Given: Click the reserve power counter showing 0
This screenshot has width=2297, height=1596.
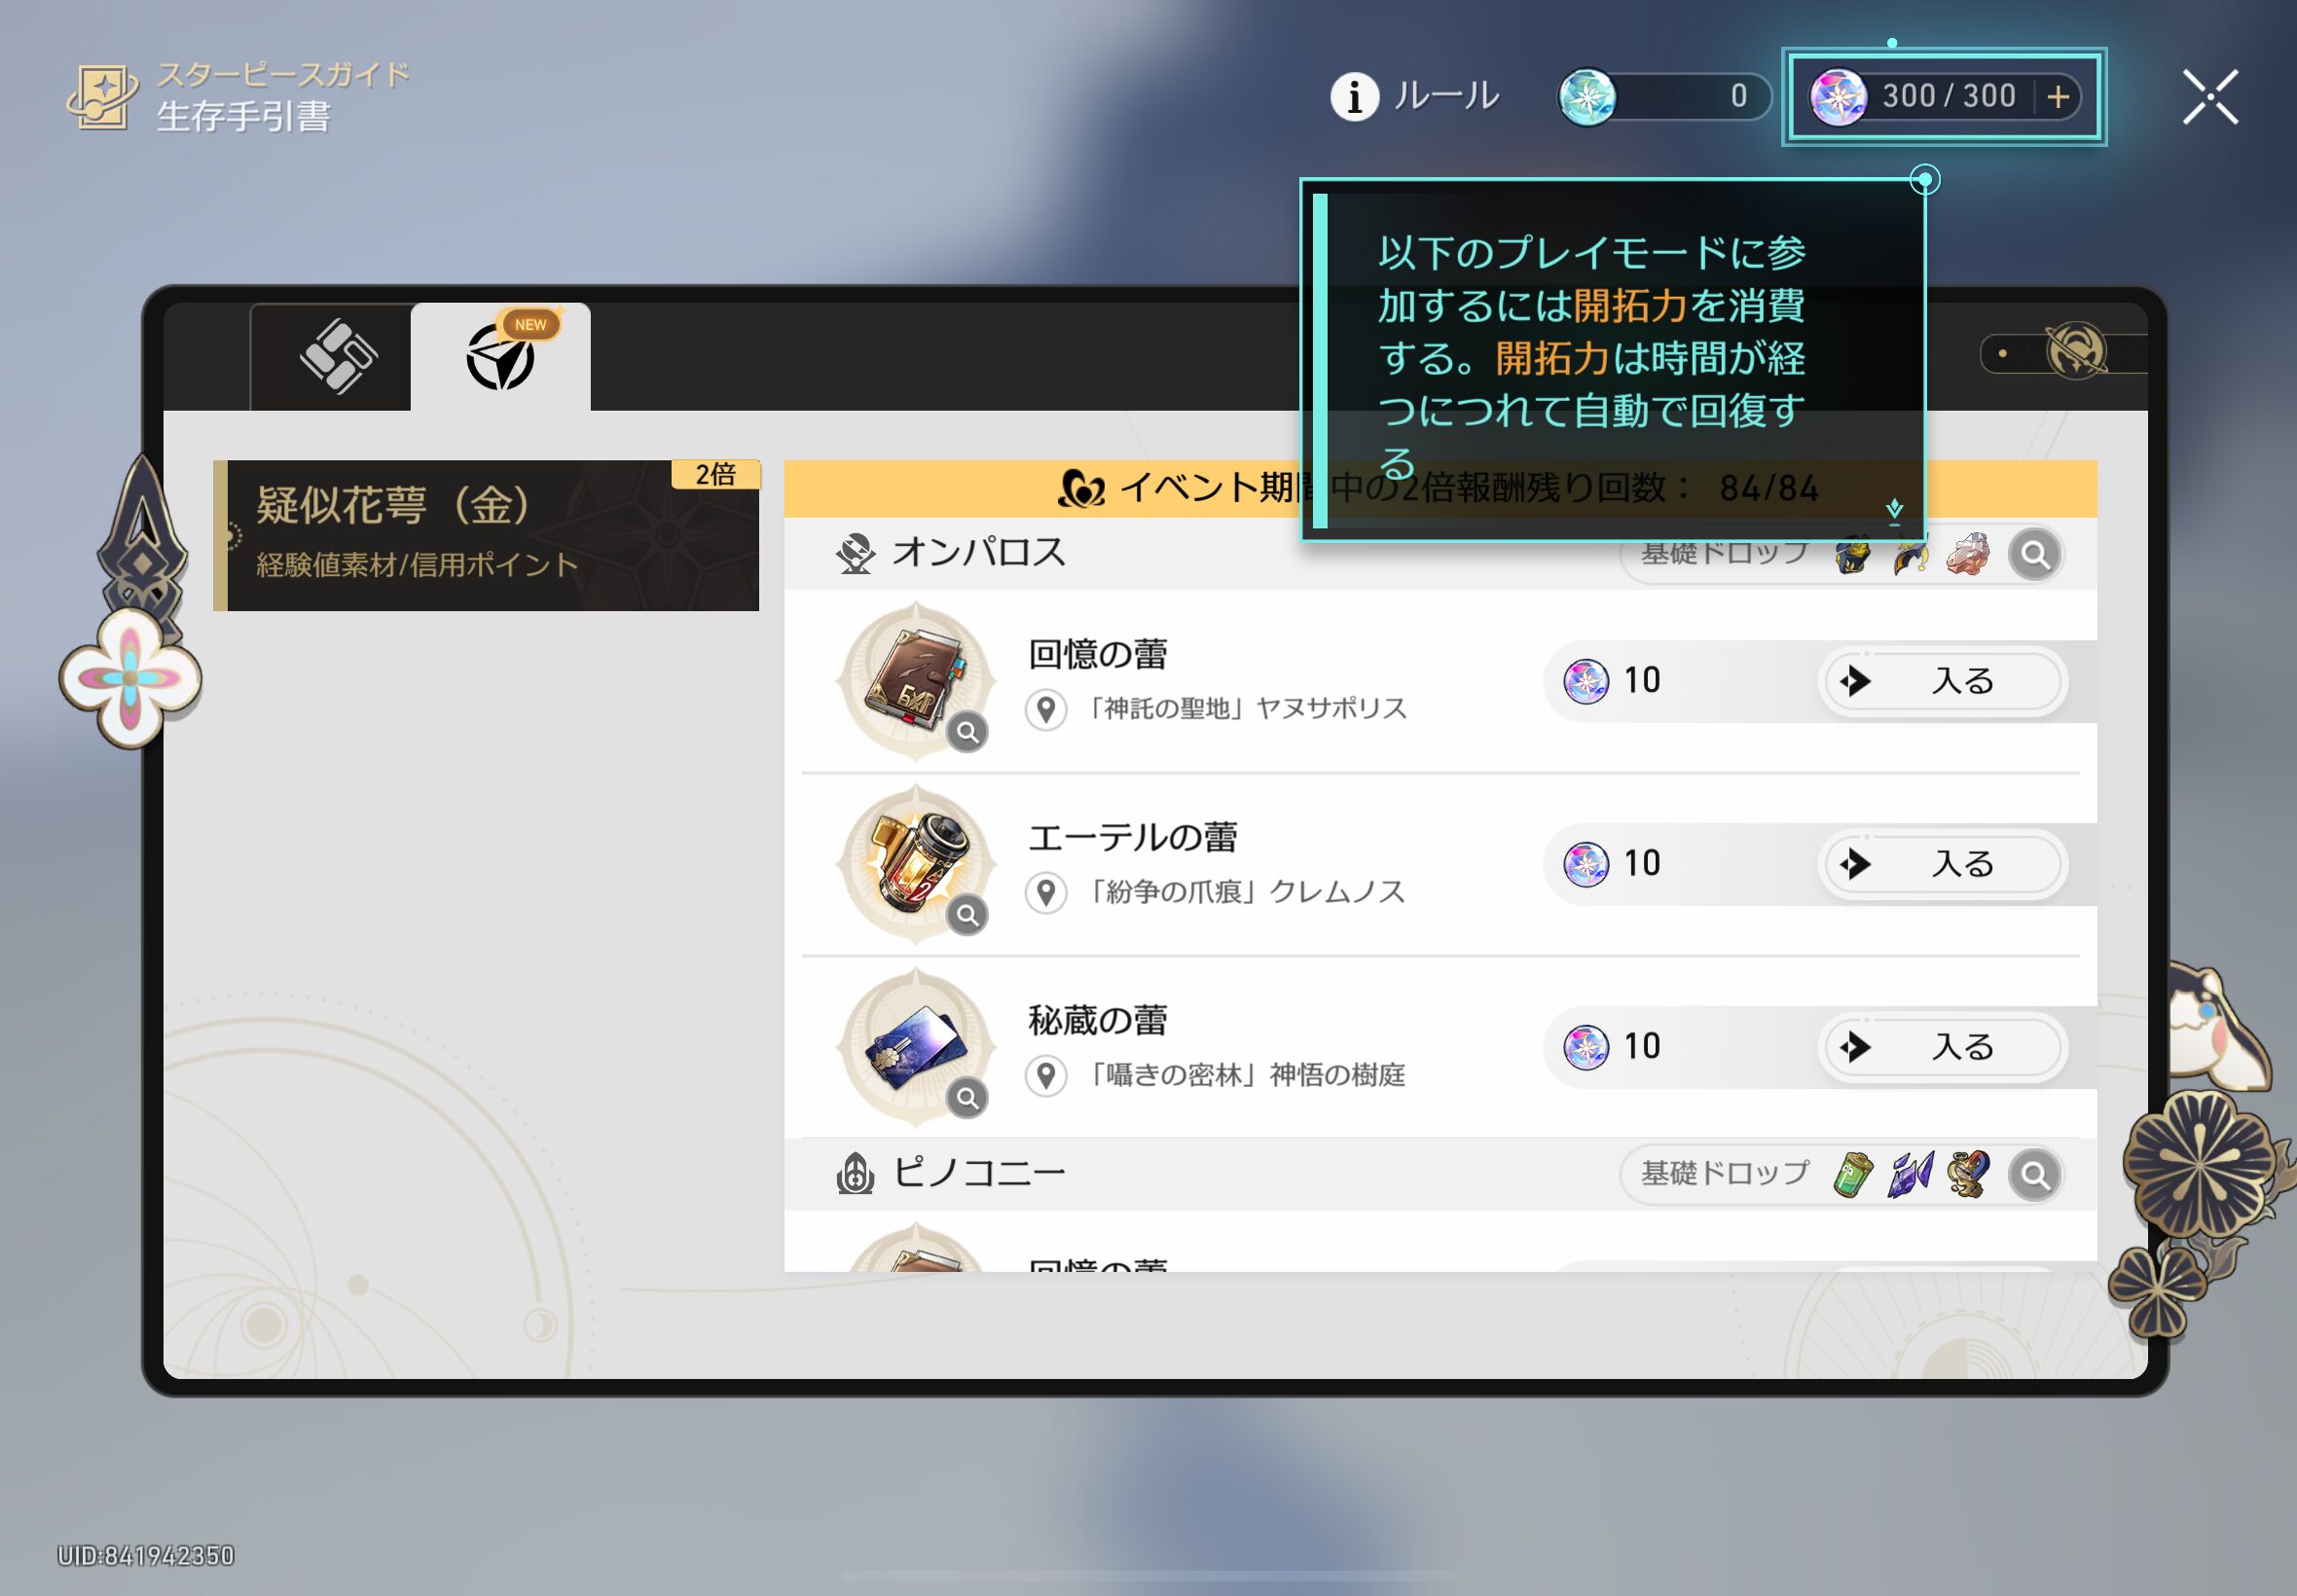Looking at the screenshot, I should 1664,97.
